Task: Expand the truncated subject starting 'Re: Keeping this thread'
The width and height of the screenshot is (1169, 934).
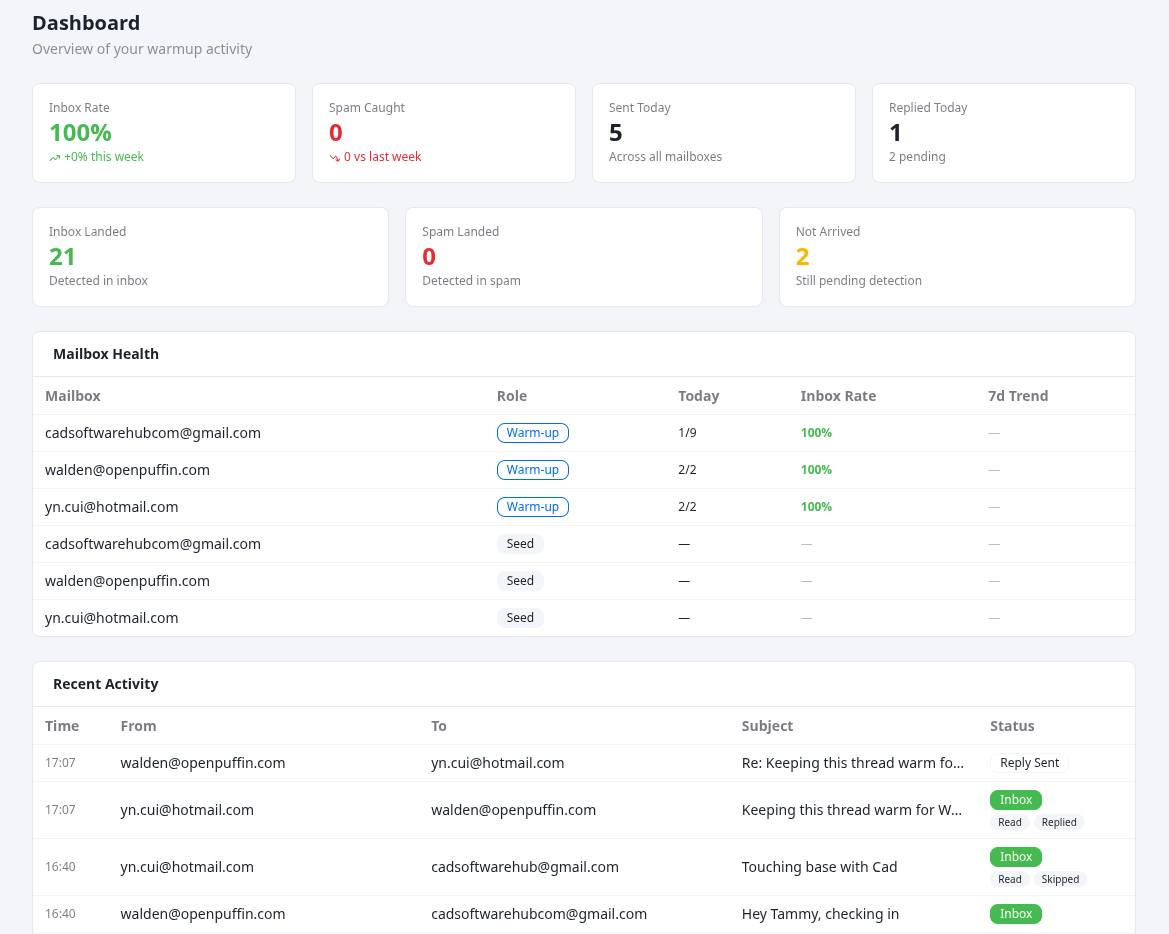Action: point(853,762)
